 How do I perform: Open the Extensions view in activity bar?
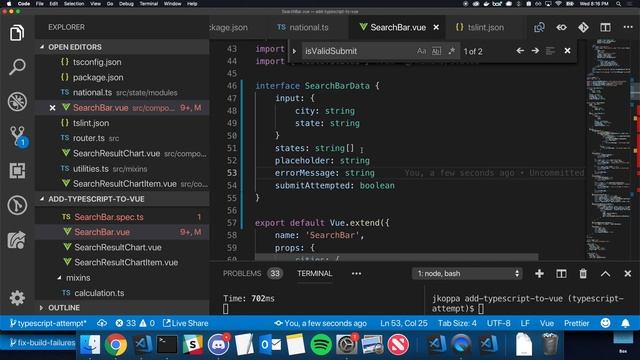(17, 171)
